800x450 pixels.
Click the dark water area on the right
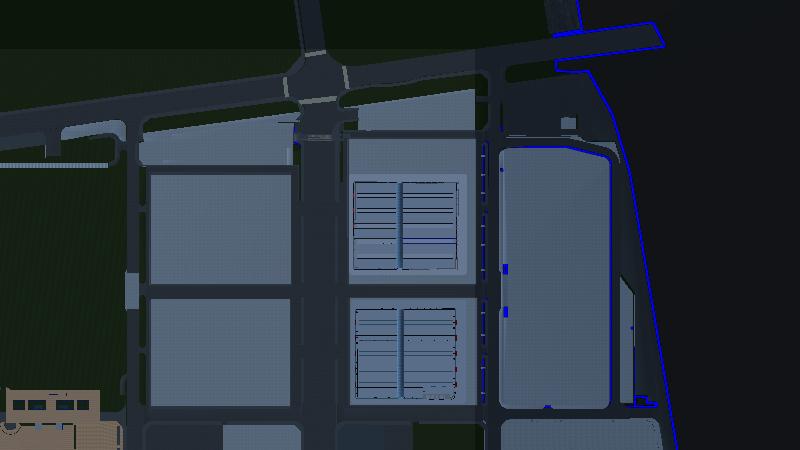click(730, 250)
